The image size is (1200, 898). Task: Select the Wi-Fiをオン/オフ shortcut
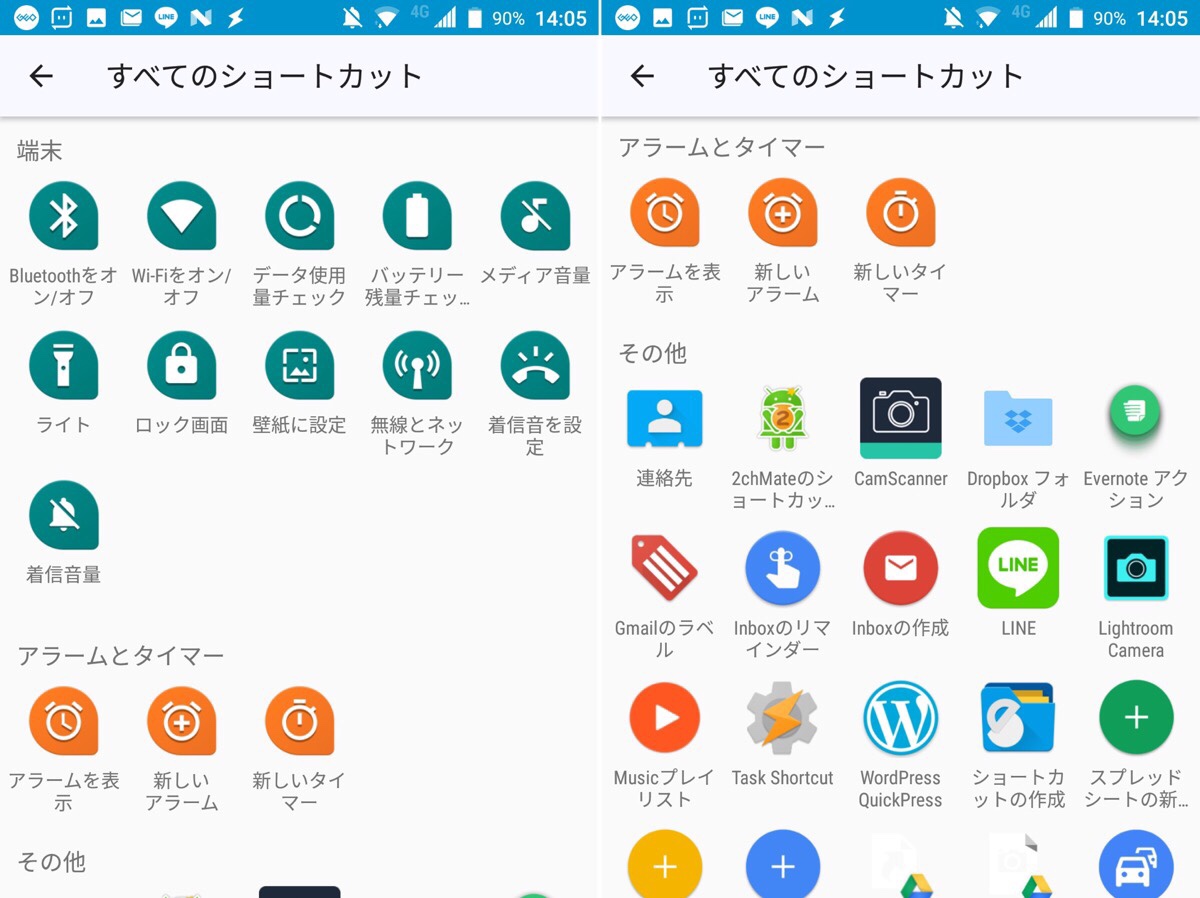[x=182, y=215]
